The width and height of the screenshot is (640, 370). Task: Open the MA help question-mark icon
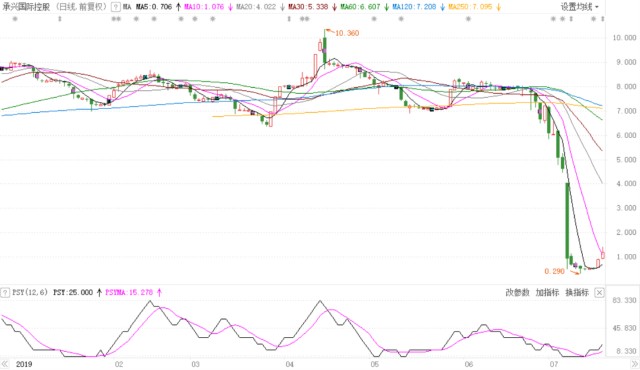[116, 7]
